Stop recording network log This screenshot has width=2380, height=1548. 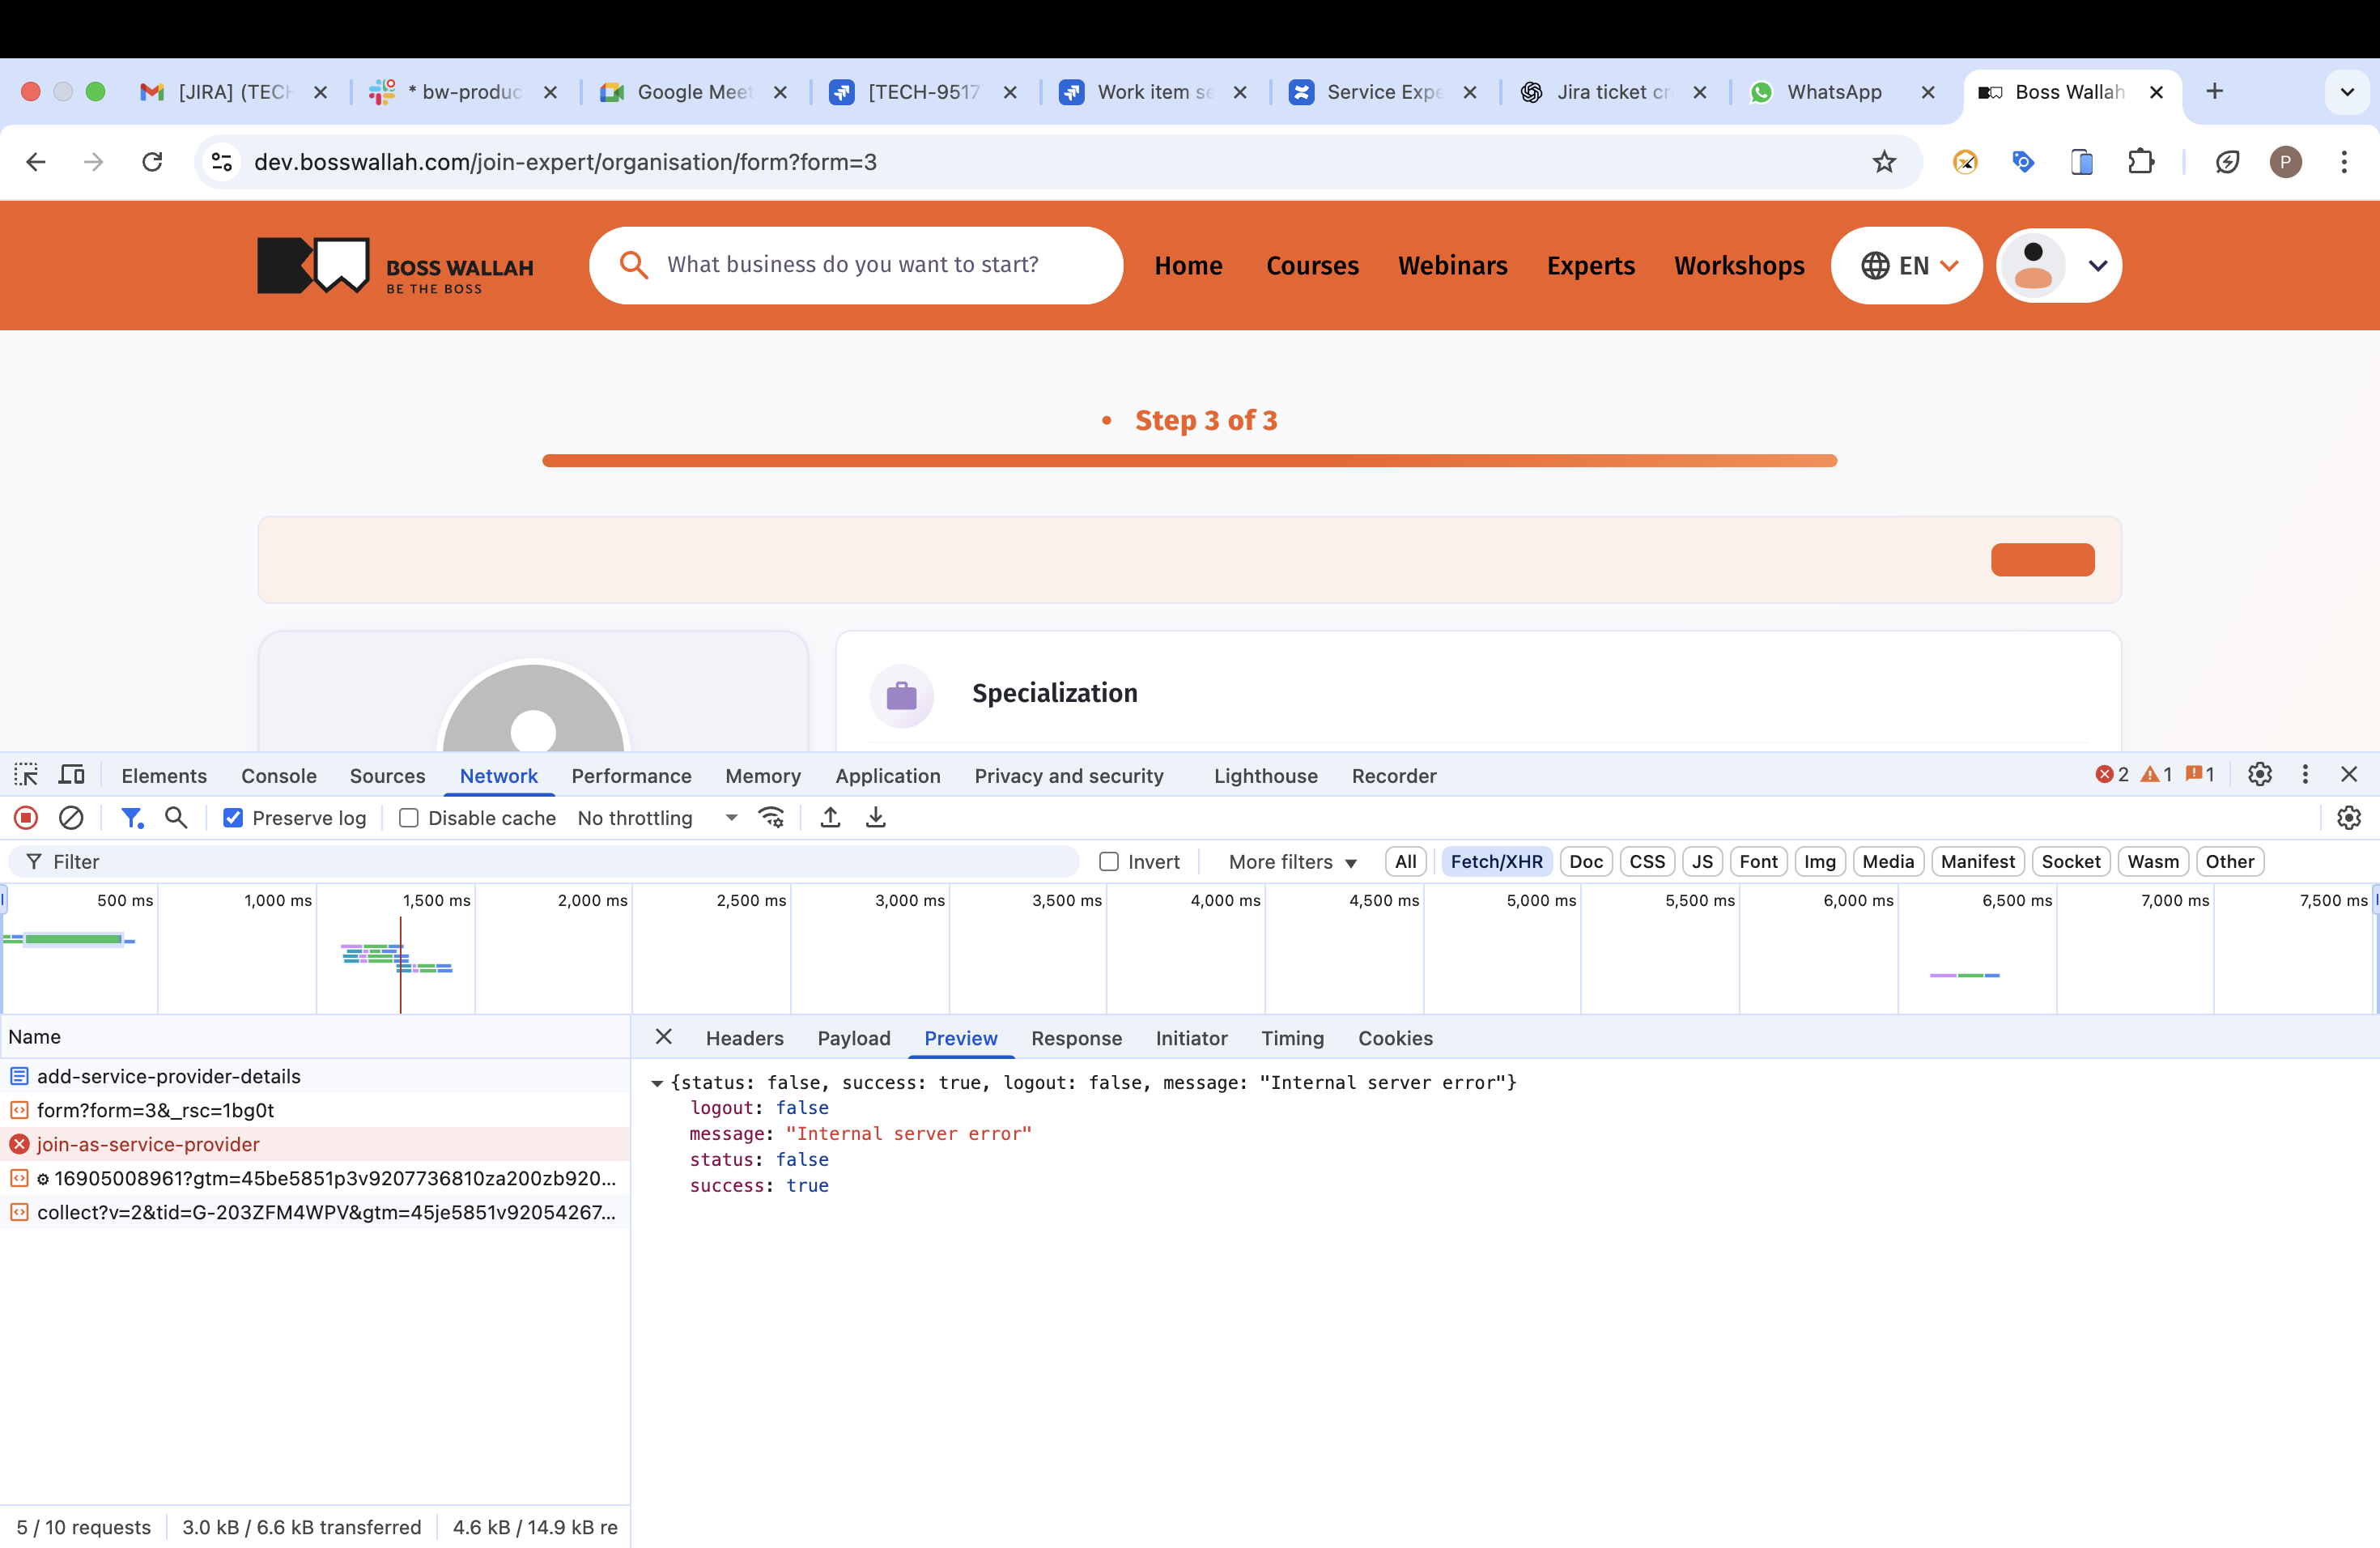26,818
